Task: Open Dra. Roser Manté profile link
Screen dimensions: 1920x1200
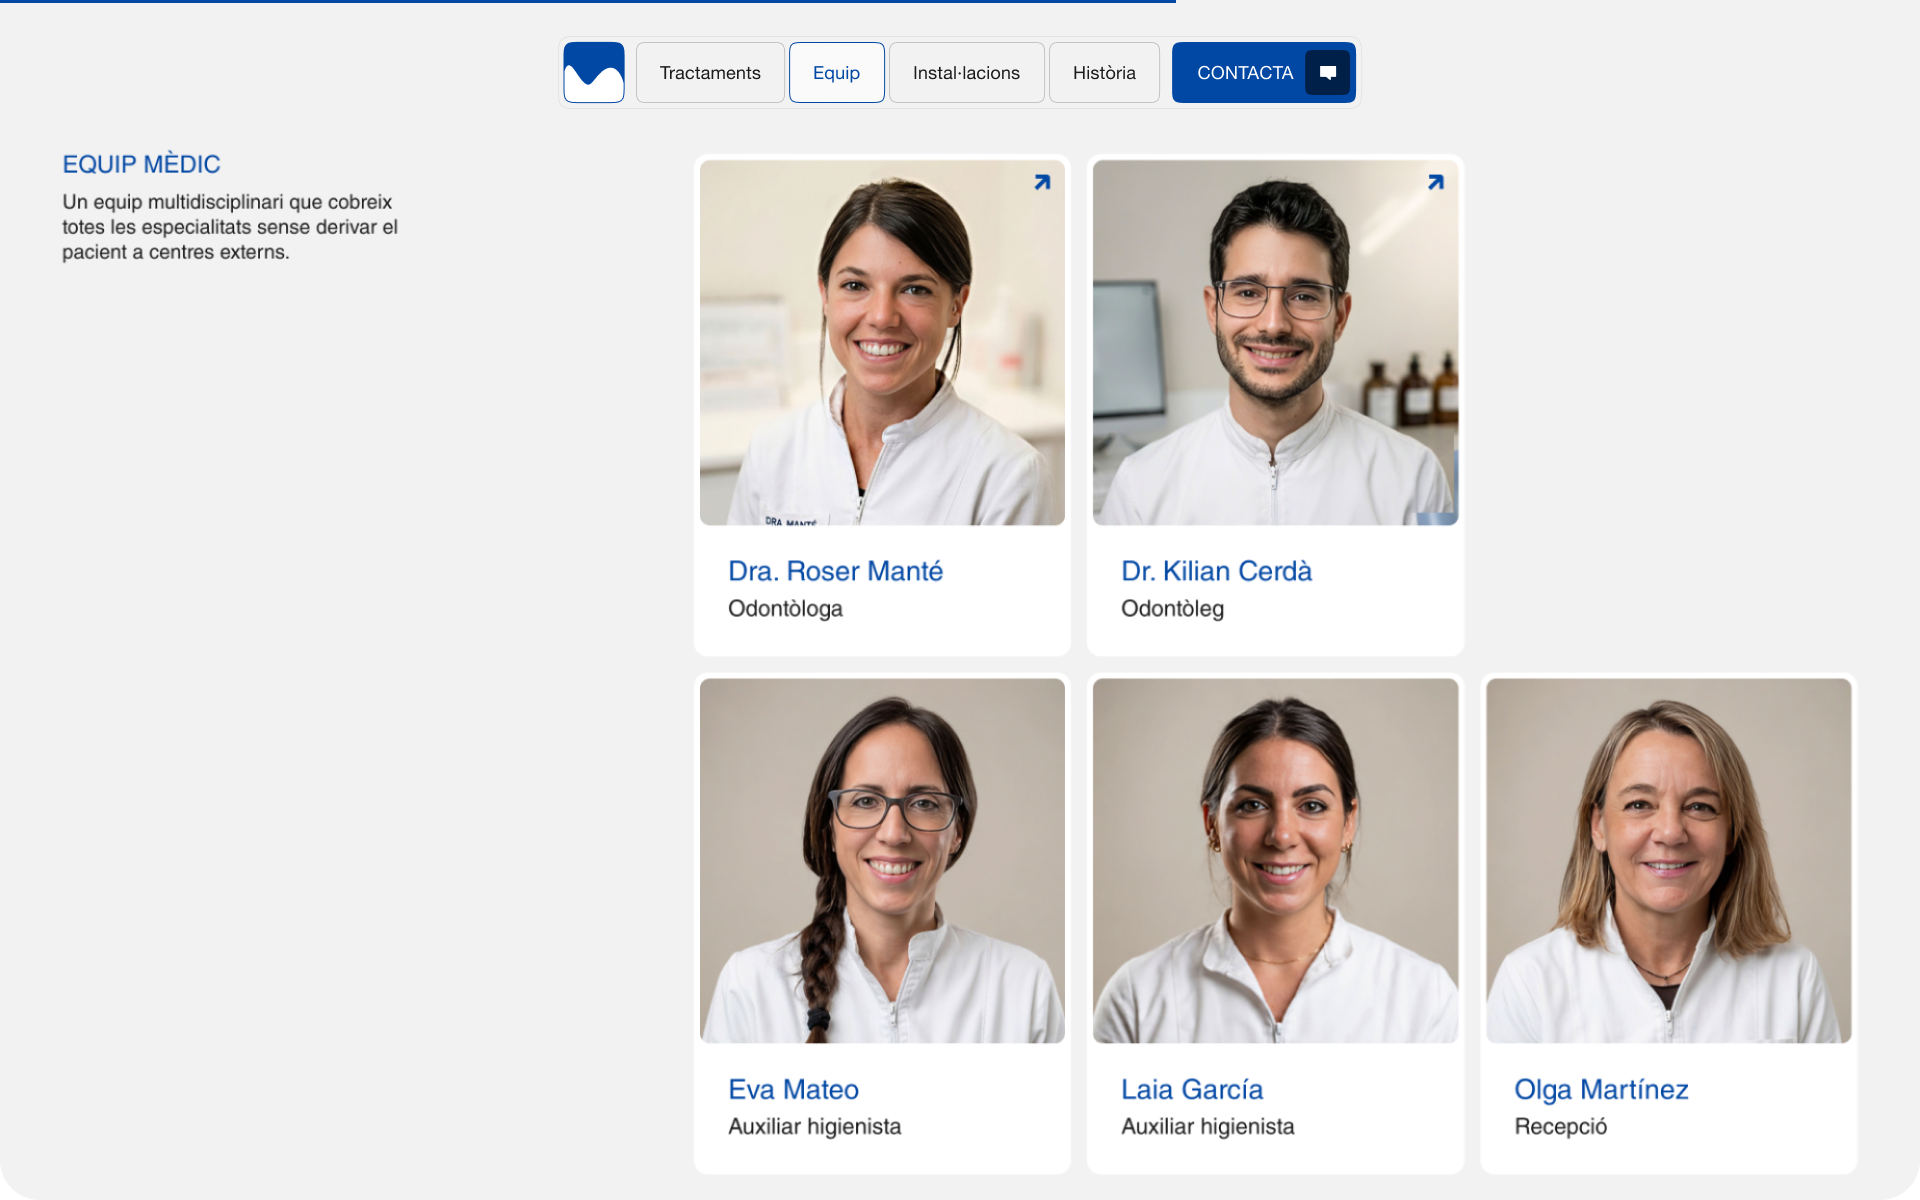Action: click(835, 571)
